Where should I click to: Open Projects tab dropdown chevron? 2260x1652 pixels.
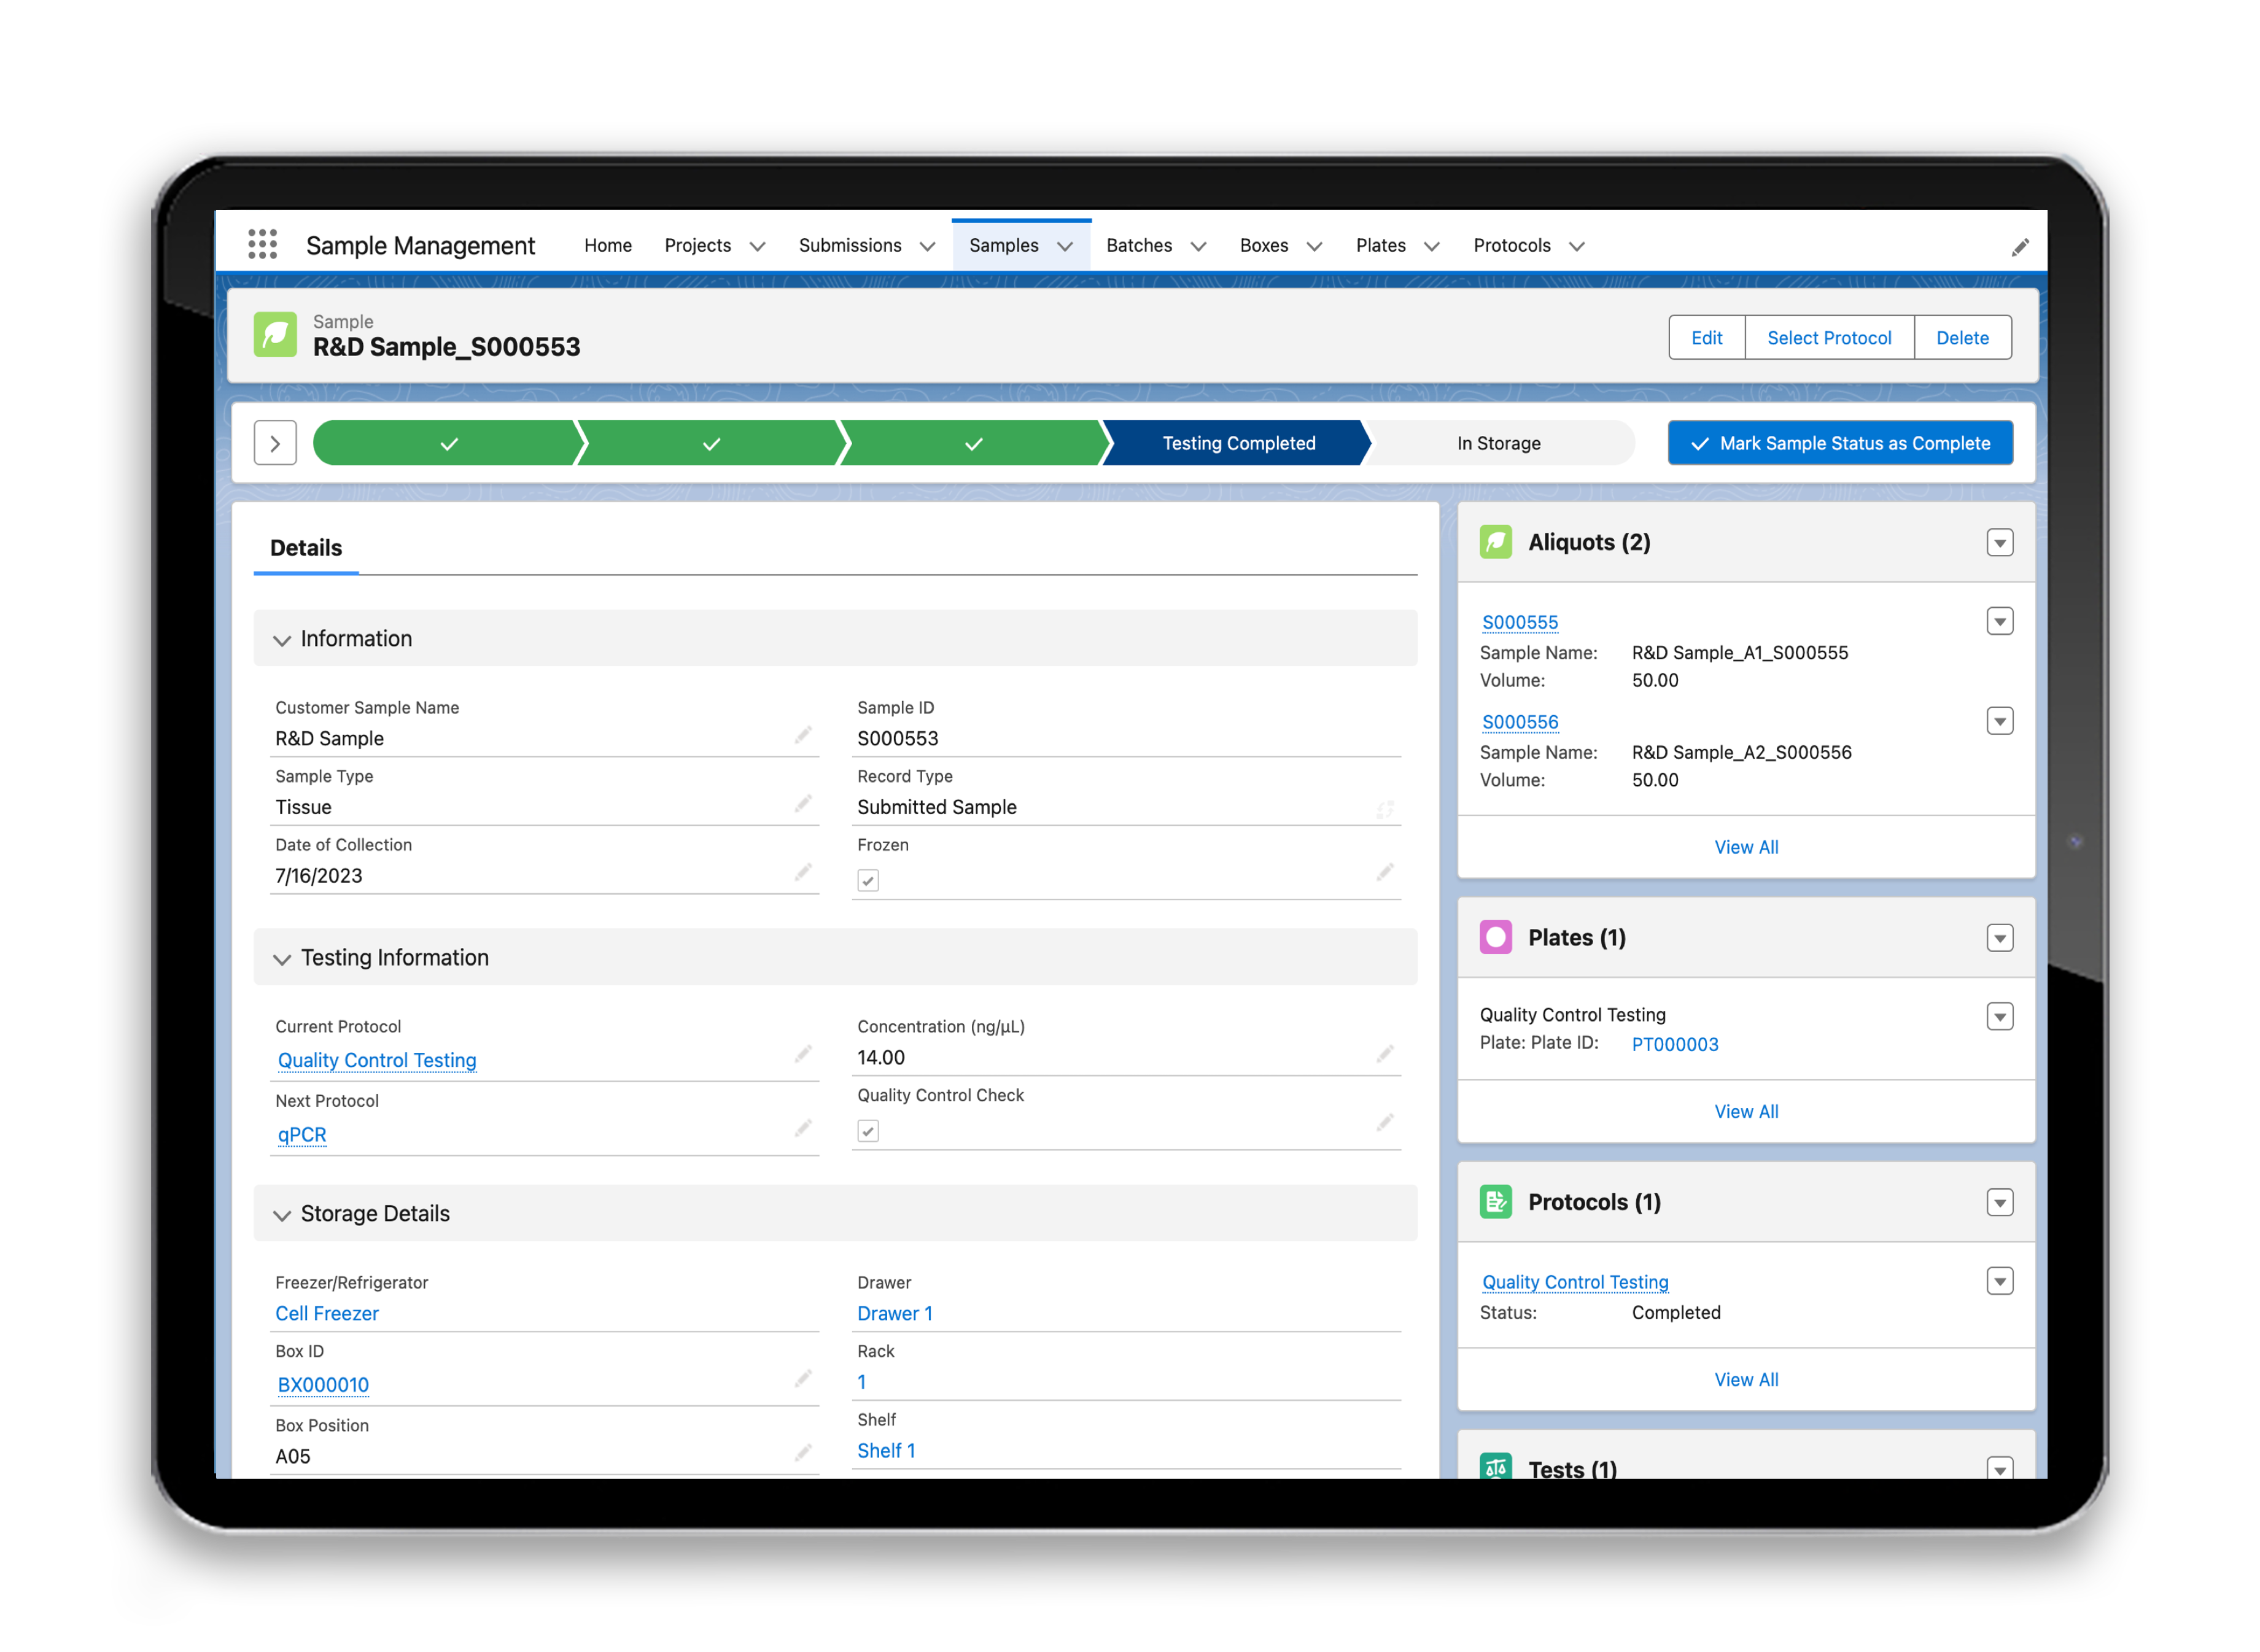click(757, 247)
